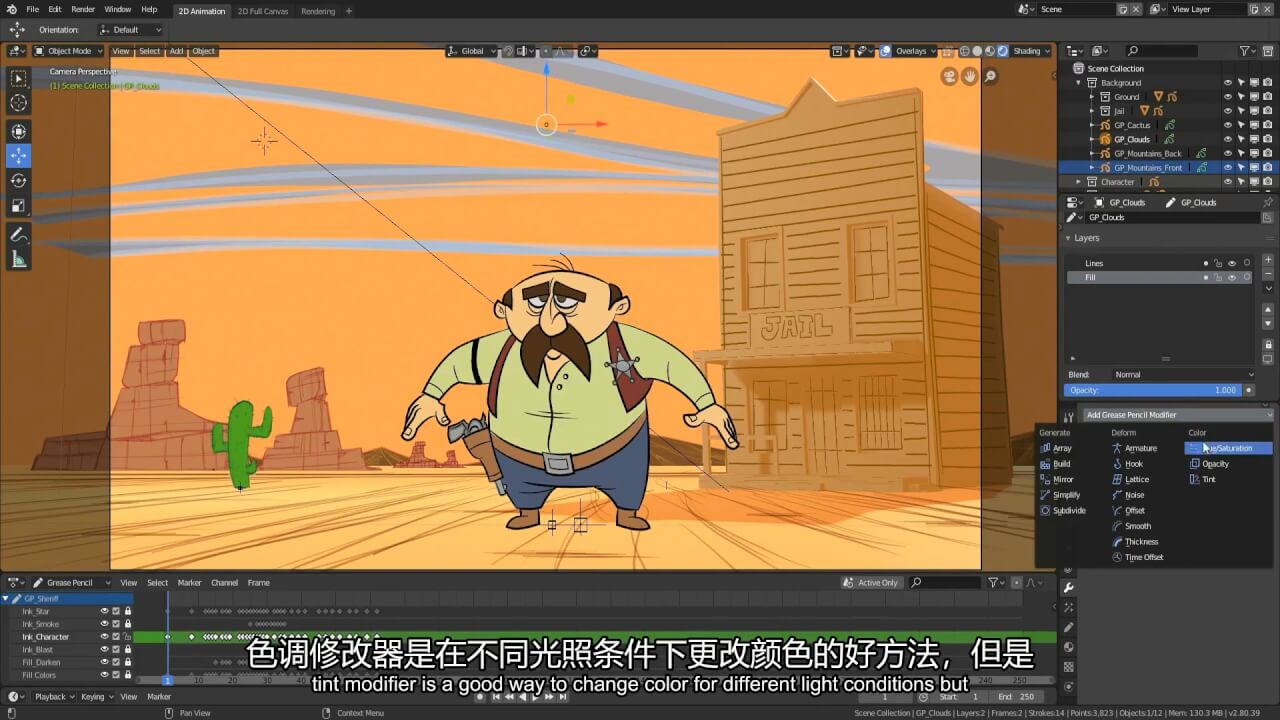1280x720 pixels.
Task: Switch to rendered shading mode
Action: [1002, 51]
